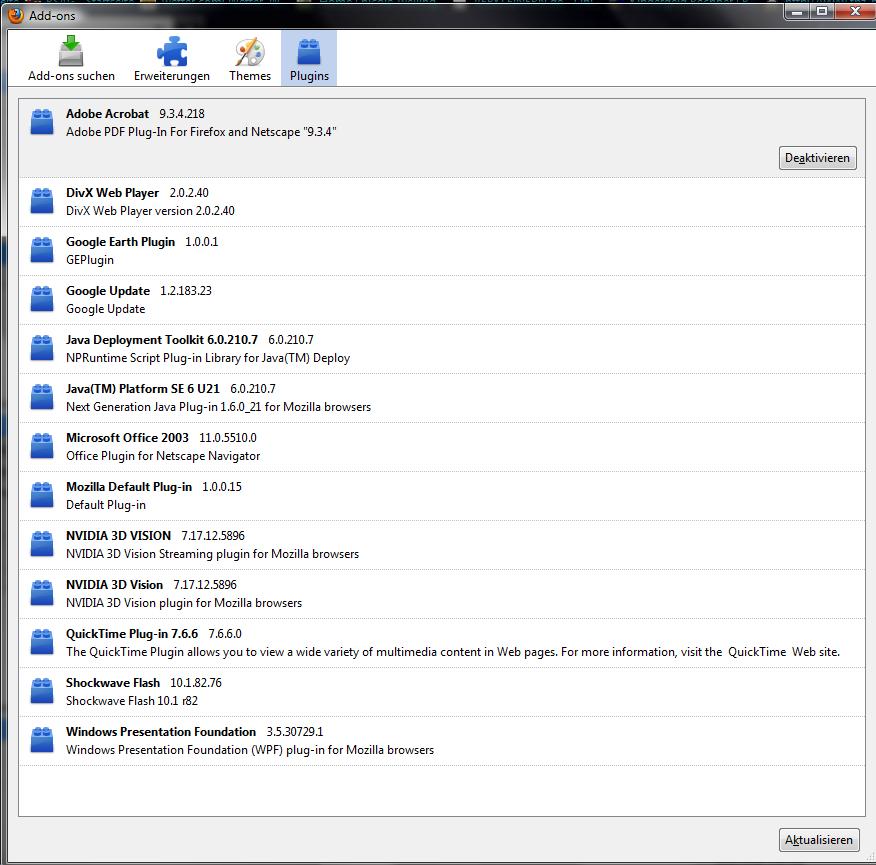This screenshot has width=876, height=865.
Task: Click the 'Default Plug-in' description text
Action: point(106,505)
